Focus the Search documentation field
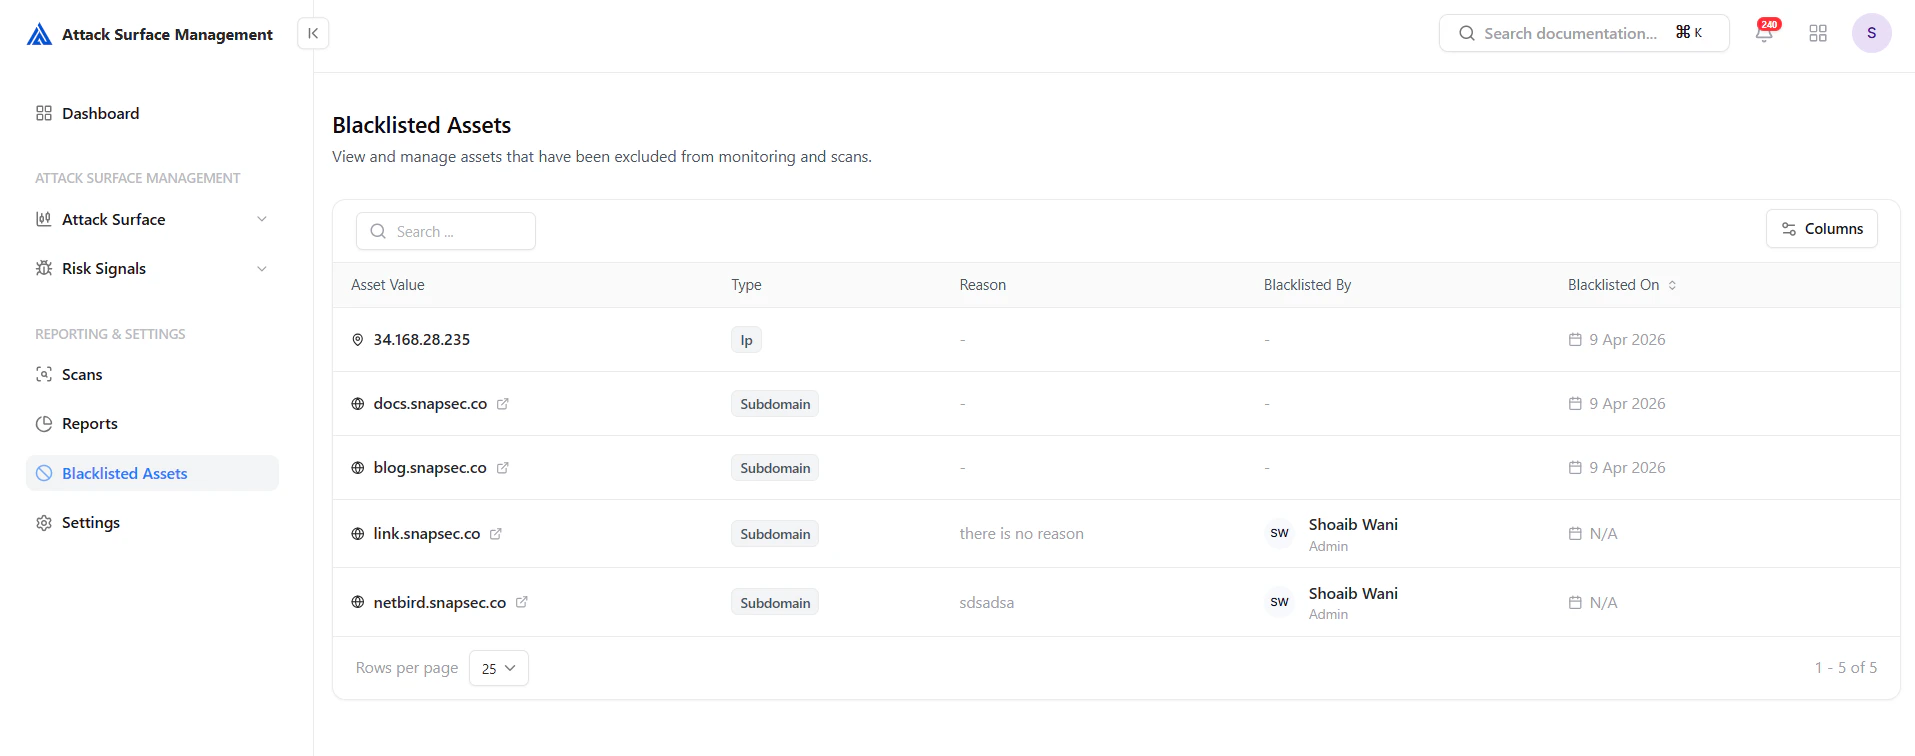 pyautogui.click(x=1584, y=33)
